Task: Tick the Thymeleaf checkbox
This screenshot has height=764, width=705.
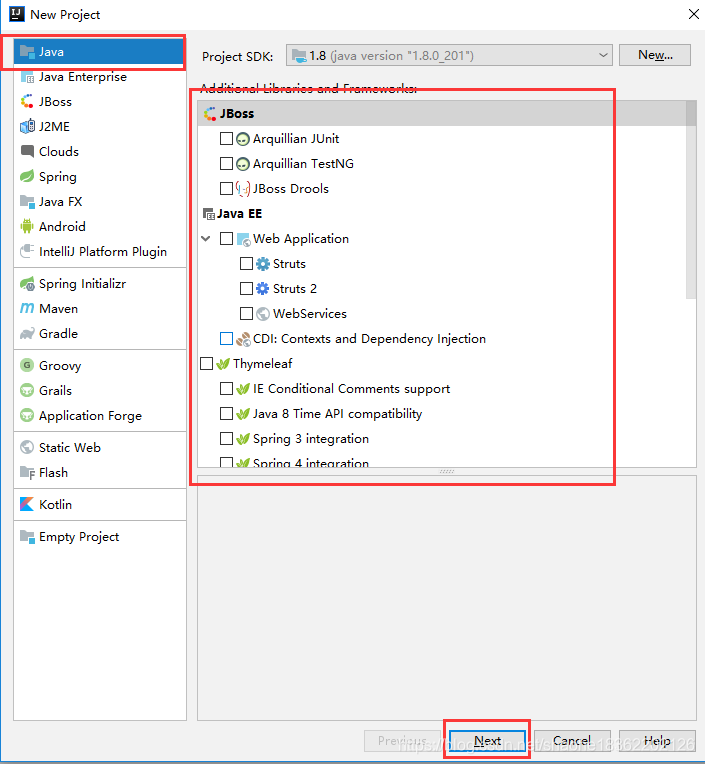Action: [206, 363]
